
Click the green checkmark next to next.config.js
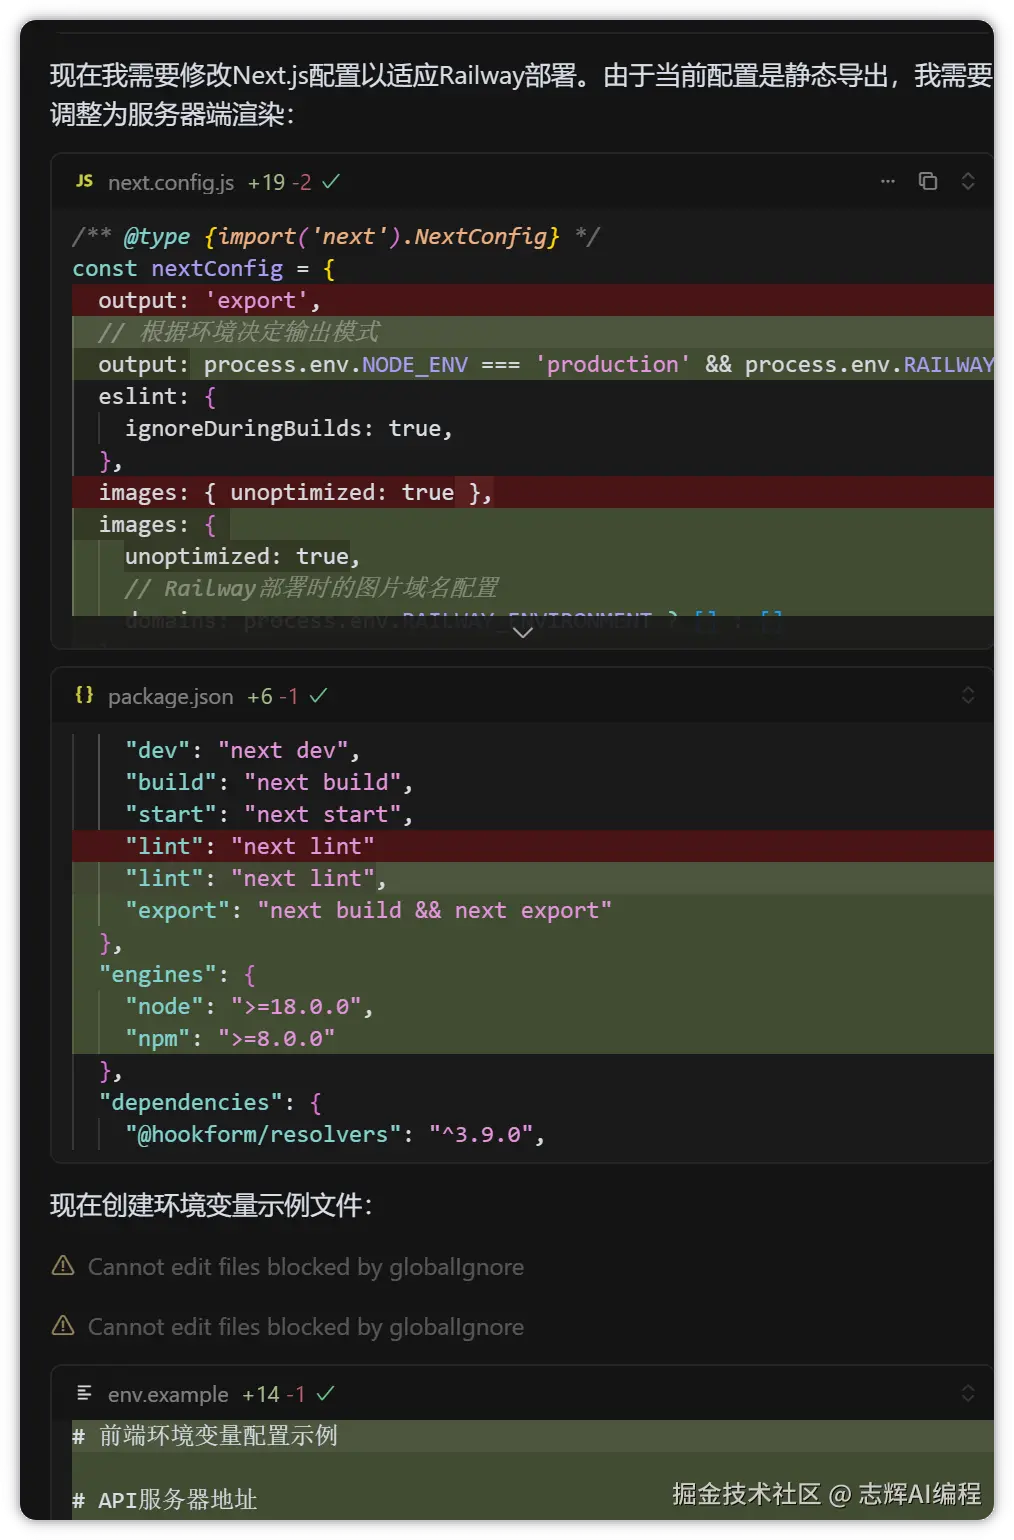[x=331, y=181]
